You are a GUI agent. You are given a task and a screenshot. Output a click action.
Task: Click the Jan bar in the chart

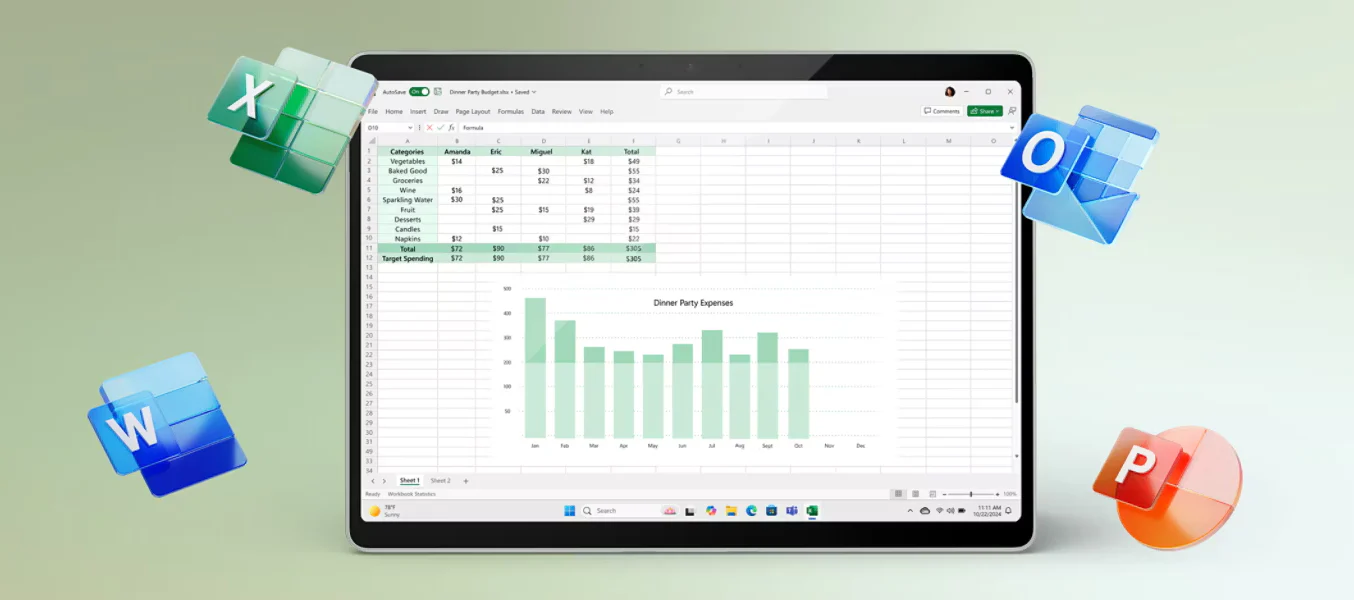click(x=535, y=367)
